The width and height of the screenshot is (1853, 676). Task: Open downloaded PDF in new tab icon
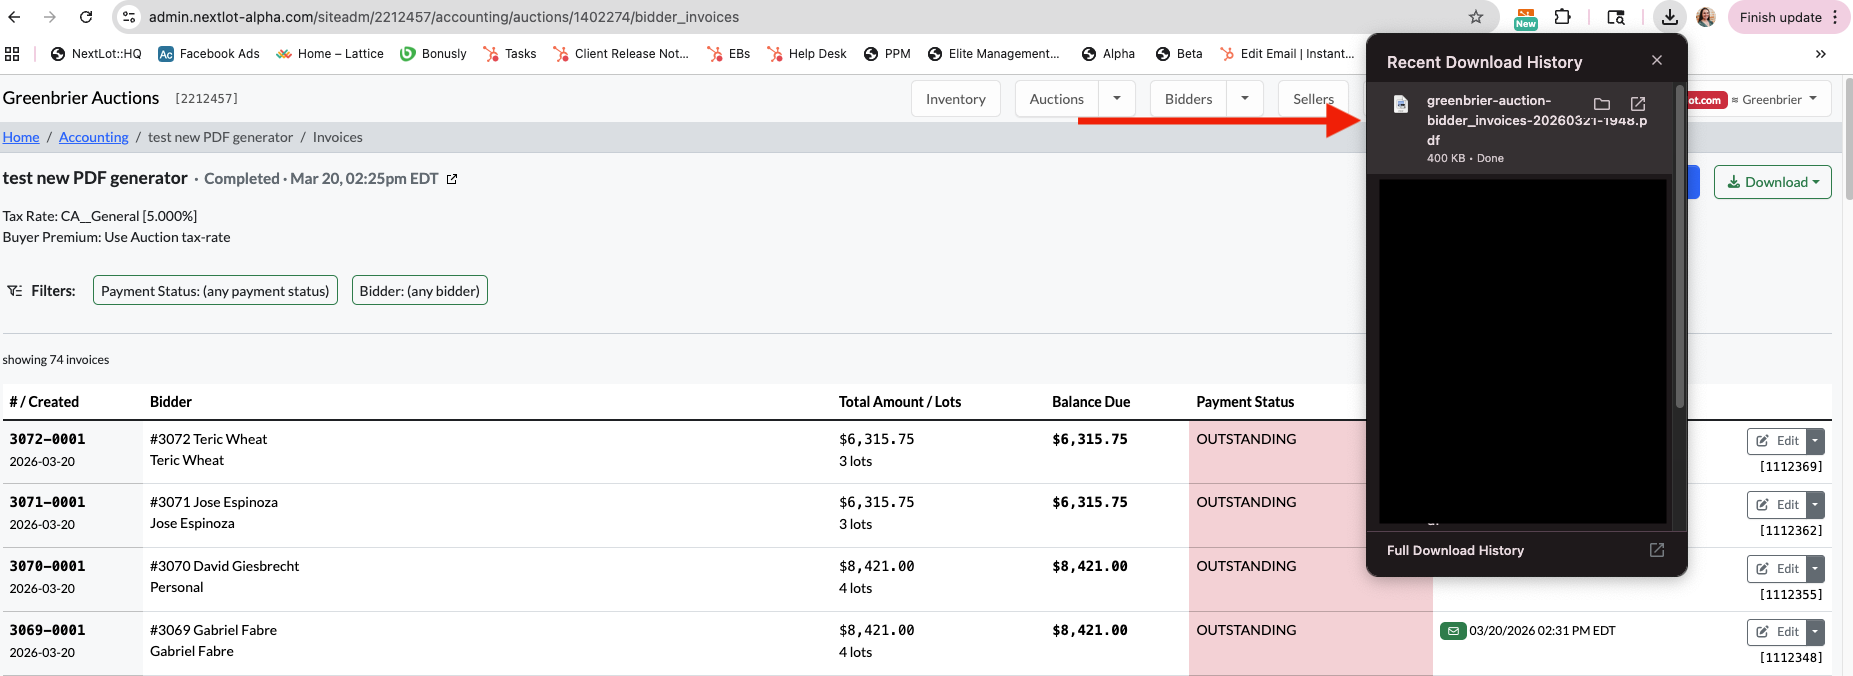(x=1638, y=104)
